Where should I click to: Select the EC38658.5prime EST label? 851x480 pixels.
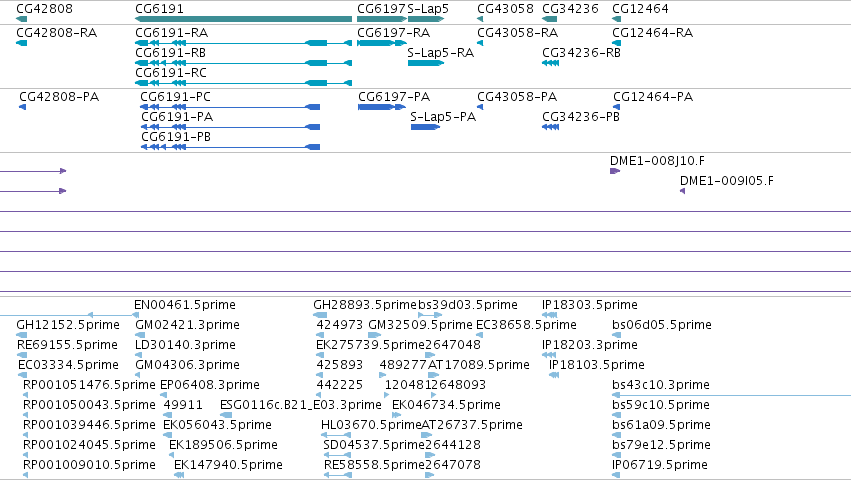[526, 325]
